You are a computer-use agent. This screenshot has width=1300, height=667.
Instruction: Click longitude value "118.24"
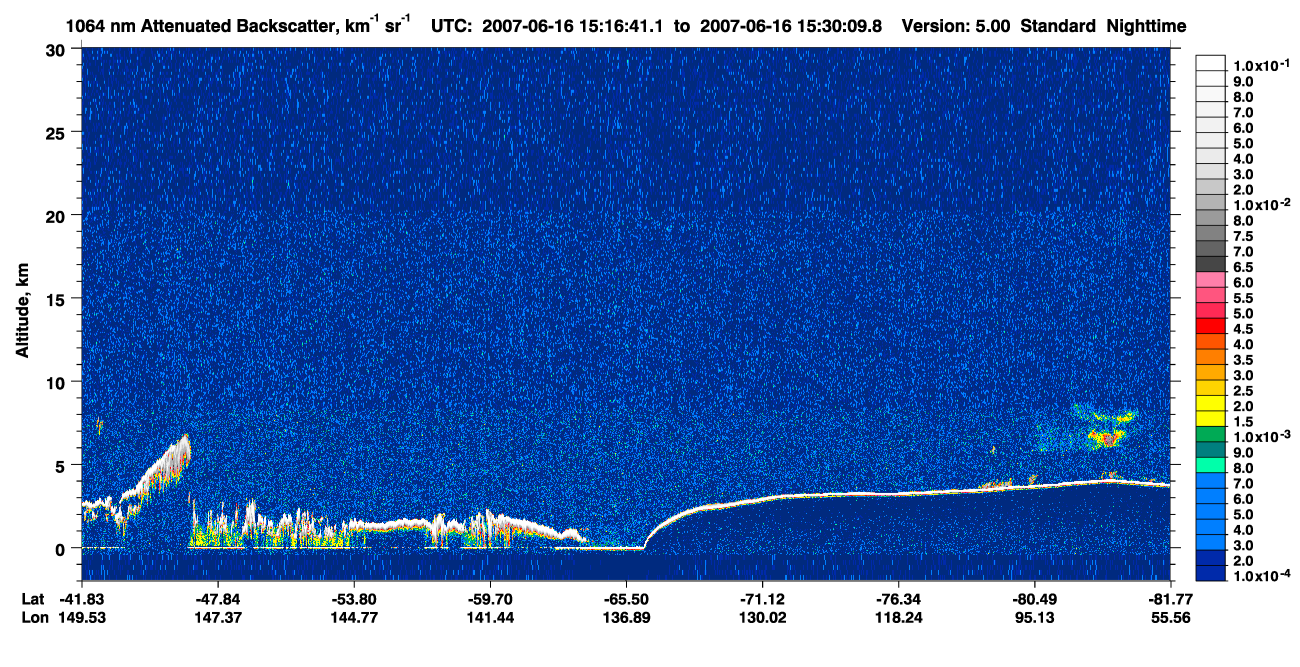click(898, 617)
